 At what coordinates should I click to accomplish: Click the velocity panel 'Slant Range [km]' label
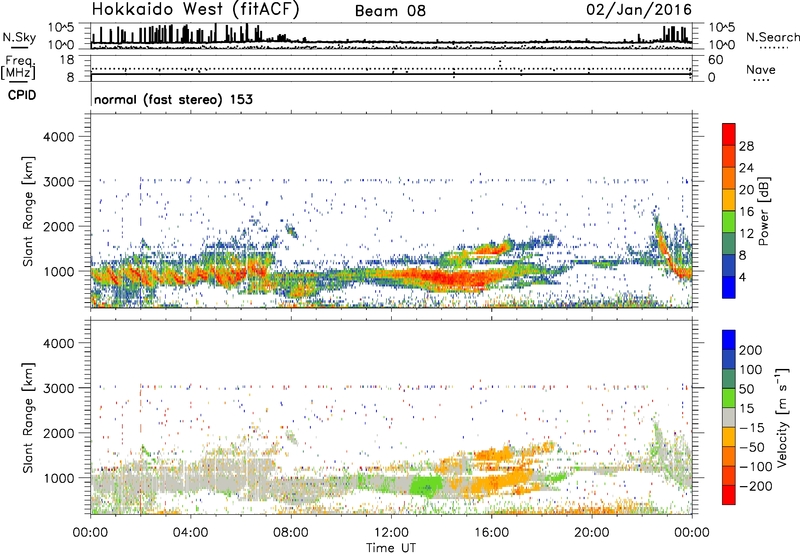point(28,418)
